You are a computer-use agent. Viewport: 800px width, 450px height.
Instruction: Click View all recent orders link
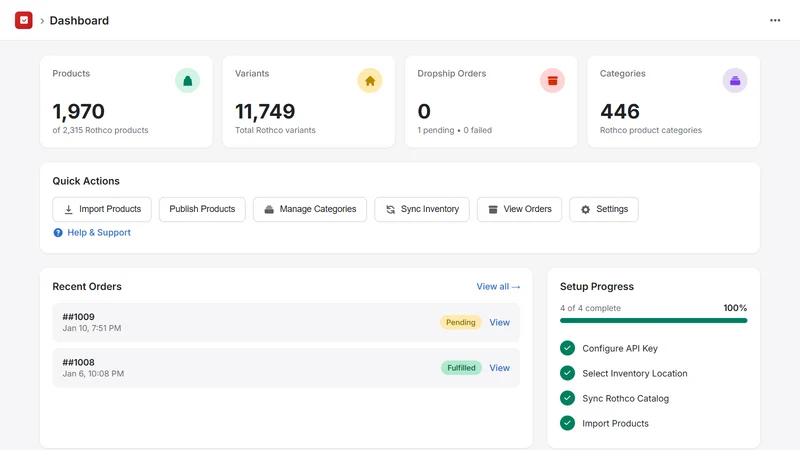(498, 287)
